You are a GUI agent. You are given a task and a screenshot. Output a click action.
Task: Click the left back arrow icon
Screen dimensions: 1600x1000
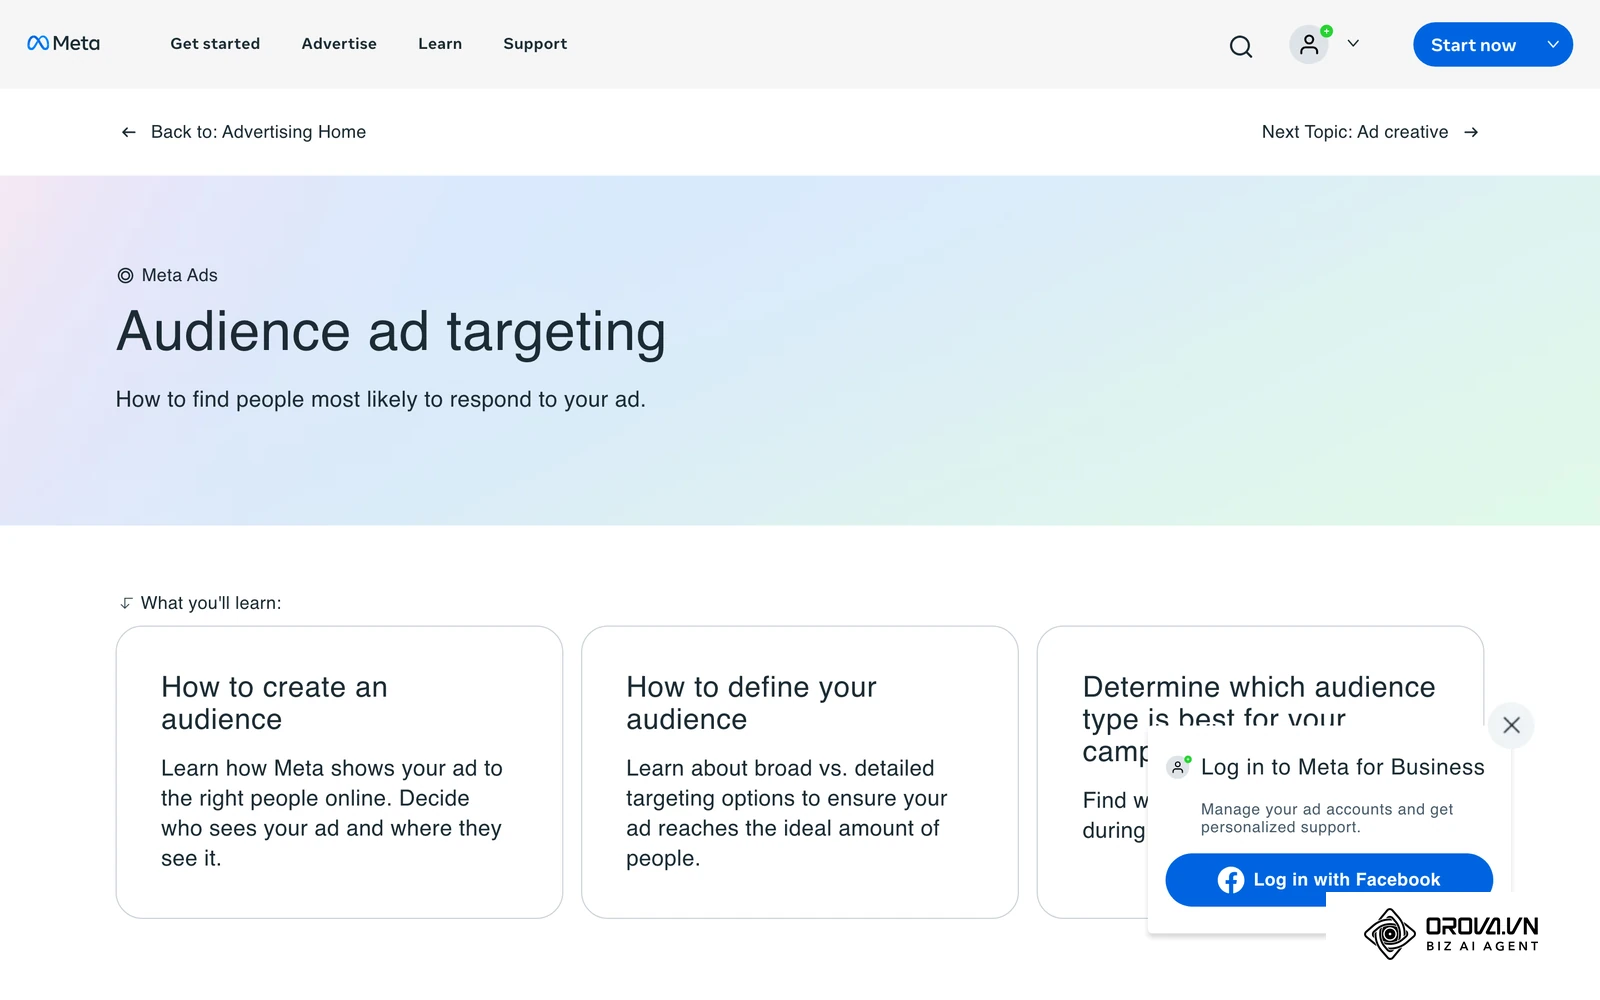click(128, 132)
